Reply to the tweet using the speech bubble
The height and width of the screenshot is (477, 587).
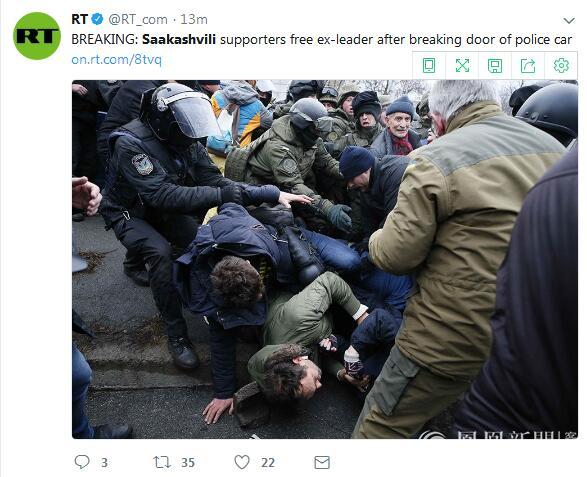[x=82, y=462]
